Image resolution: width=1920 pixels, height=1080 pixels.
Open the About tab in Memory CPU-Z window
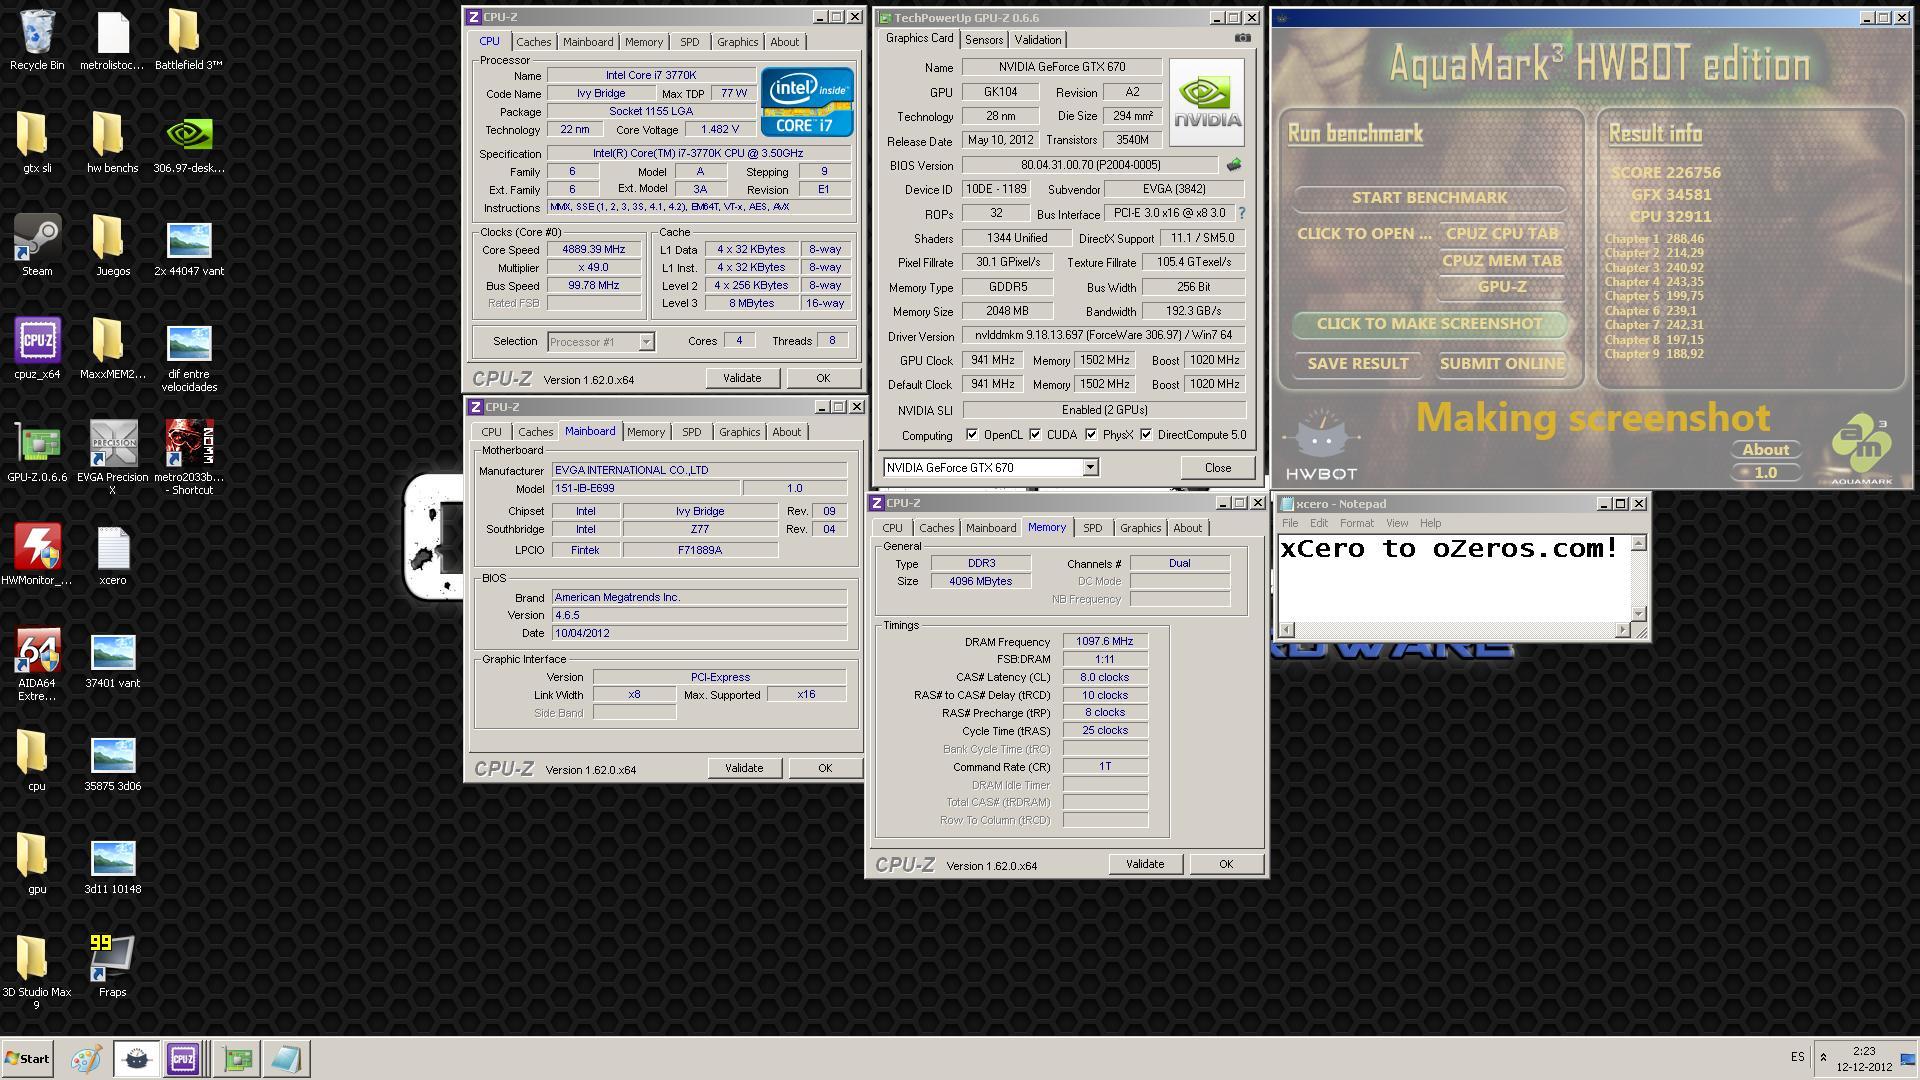(x=1187, y=528)
